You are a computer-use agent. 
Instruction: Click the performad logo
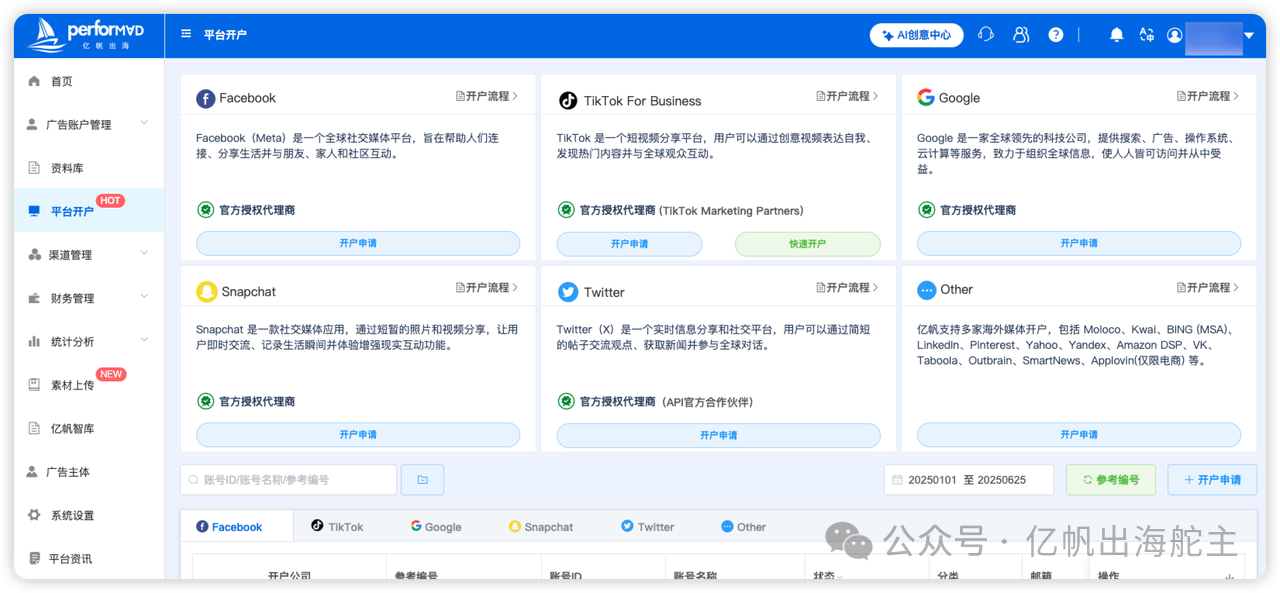click(x=85, y=35)
